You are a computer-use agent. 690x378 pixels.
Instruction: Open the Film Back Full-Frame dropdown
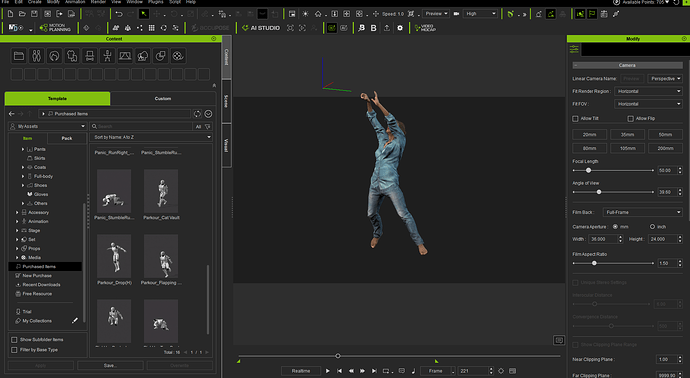tap(642, 212)
